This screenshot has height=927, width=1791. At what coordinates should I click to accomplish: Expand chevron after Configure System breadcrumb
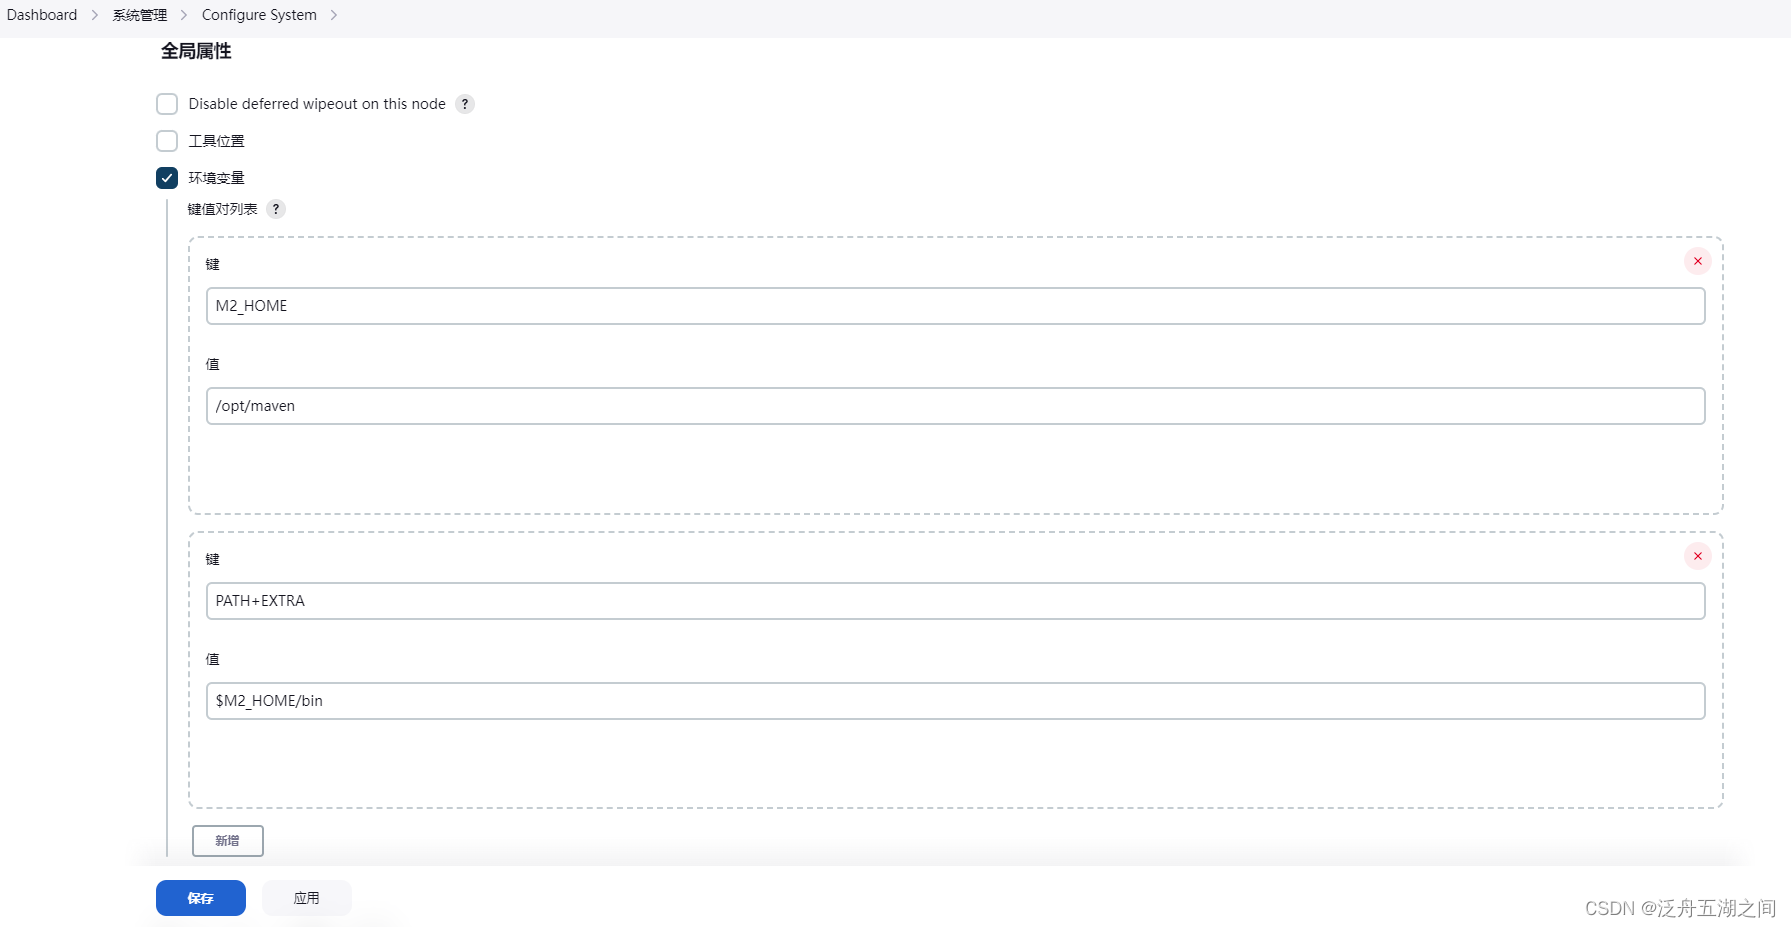(334, 15)
